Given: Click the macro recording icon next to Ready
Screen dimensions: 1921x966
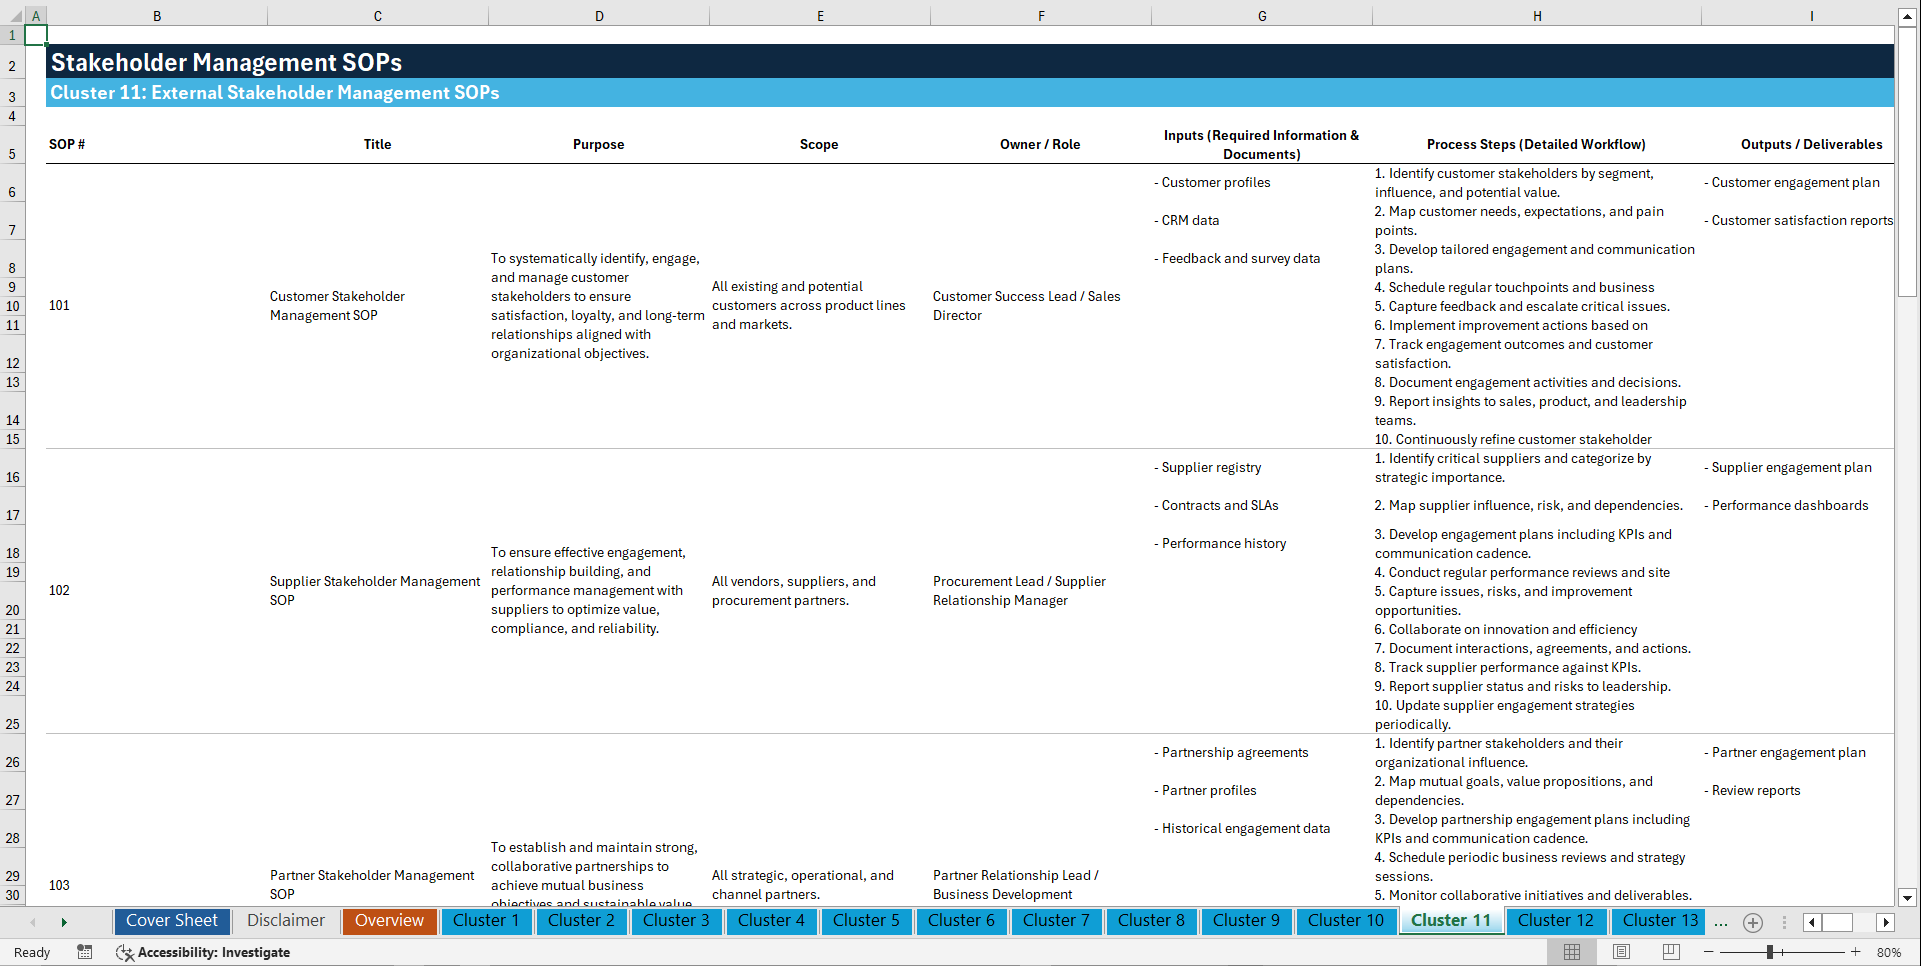Looking at the screenshot, I should [85, 952].
